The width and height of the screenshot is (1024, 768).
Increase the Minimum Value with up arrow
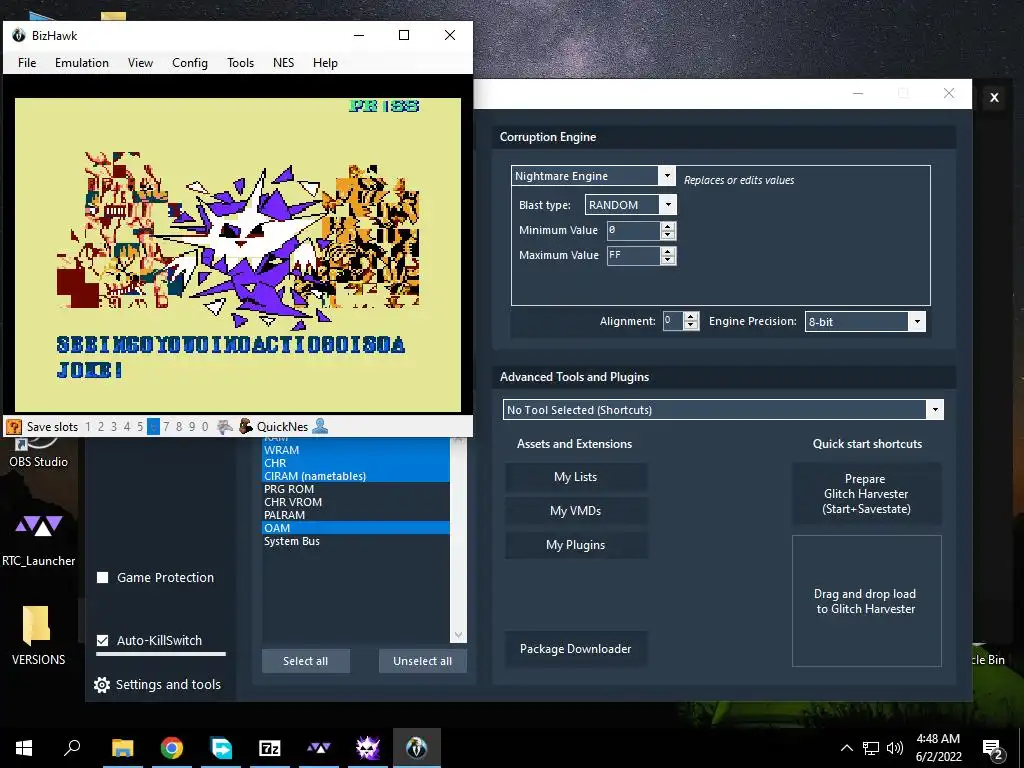[667, 226]
